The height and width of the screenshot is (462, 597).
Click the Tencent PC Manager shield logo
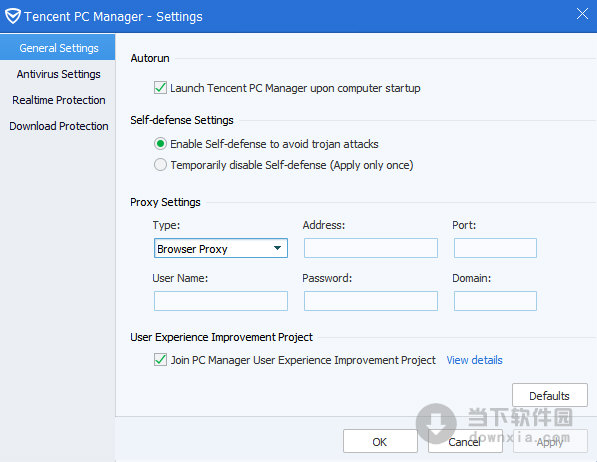[13, 16]
